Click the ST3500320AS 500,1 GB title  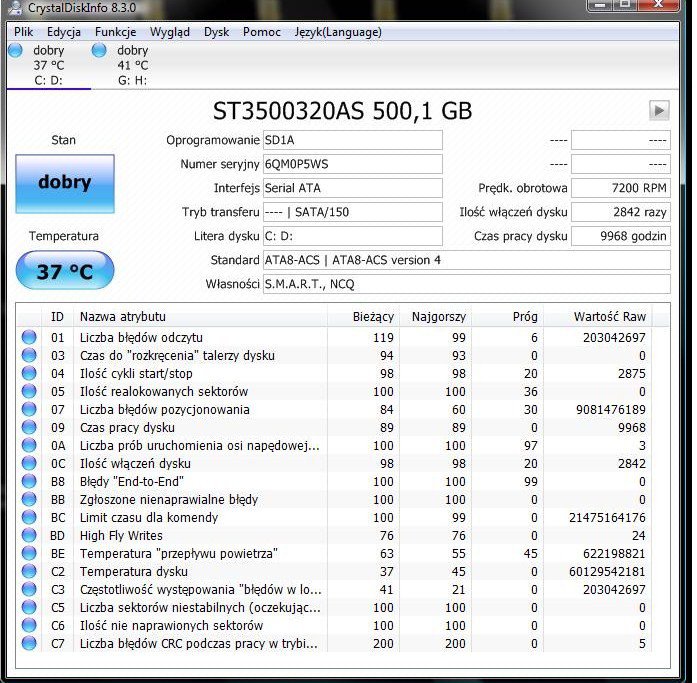tap(342, 111)
